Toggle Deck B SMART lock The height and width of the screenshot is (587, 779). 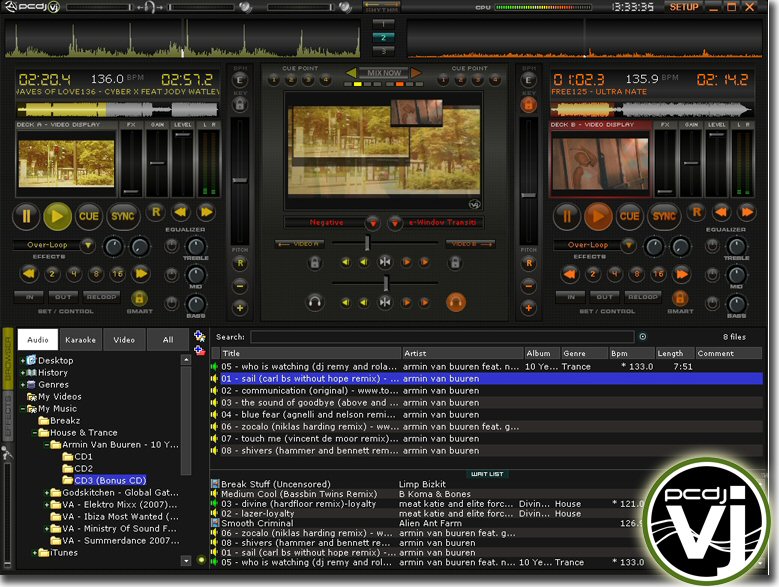tap(680, 298)
